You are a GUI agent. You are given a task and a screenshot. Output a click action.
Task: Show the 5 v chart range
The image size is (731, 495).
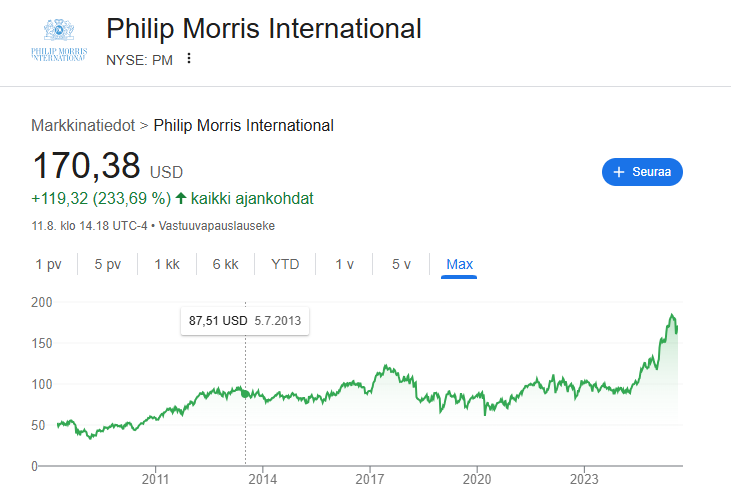click(x=401, y=264)
